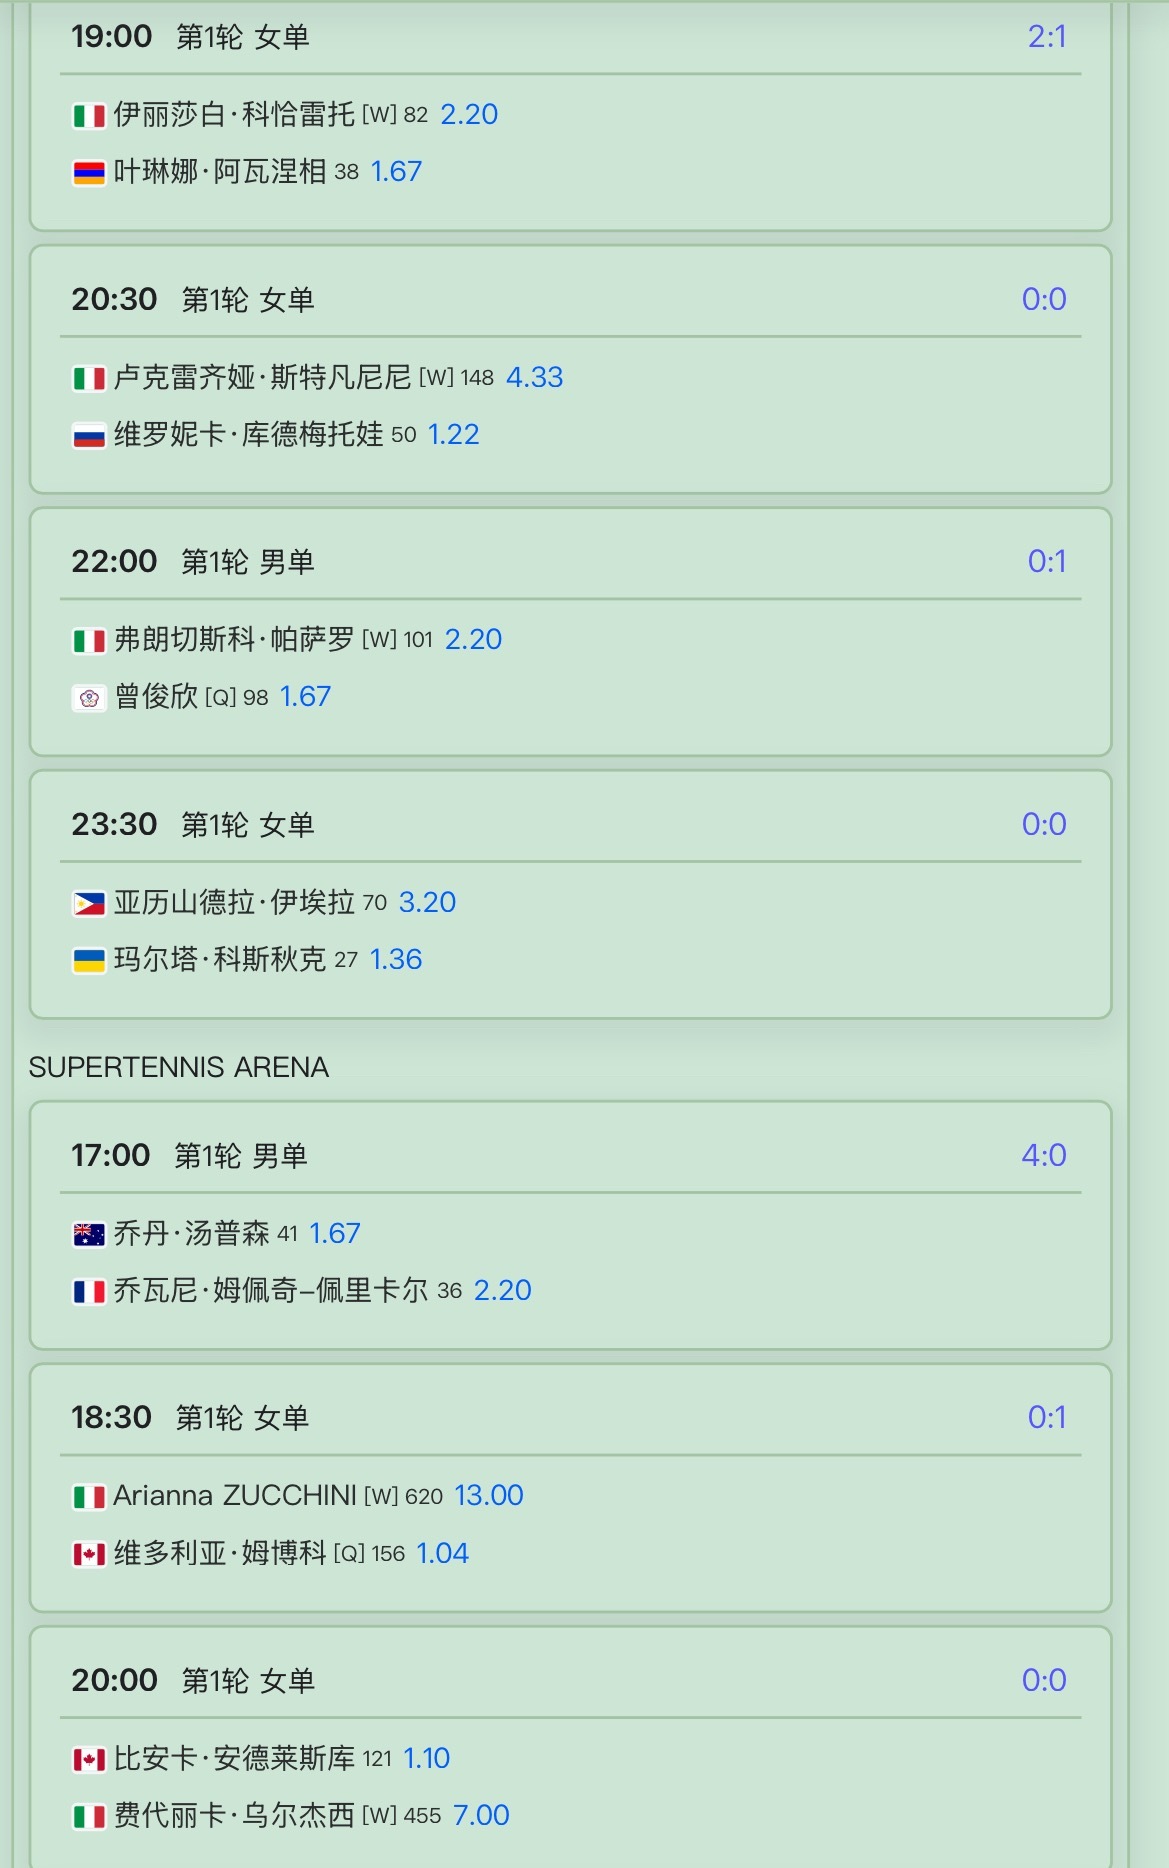Open the 4:0 score for the 17:00 match
The image size is (1169, 1868).
(x=1044, y=1155)
